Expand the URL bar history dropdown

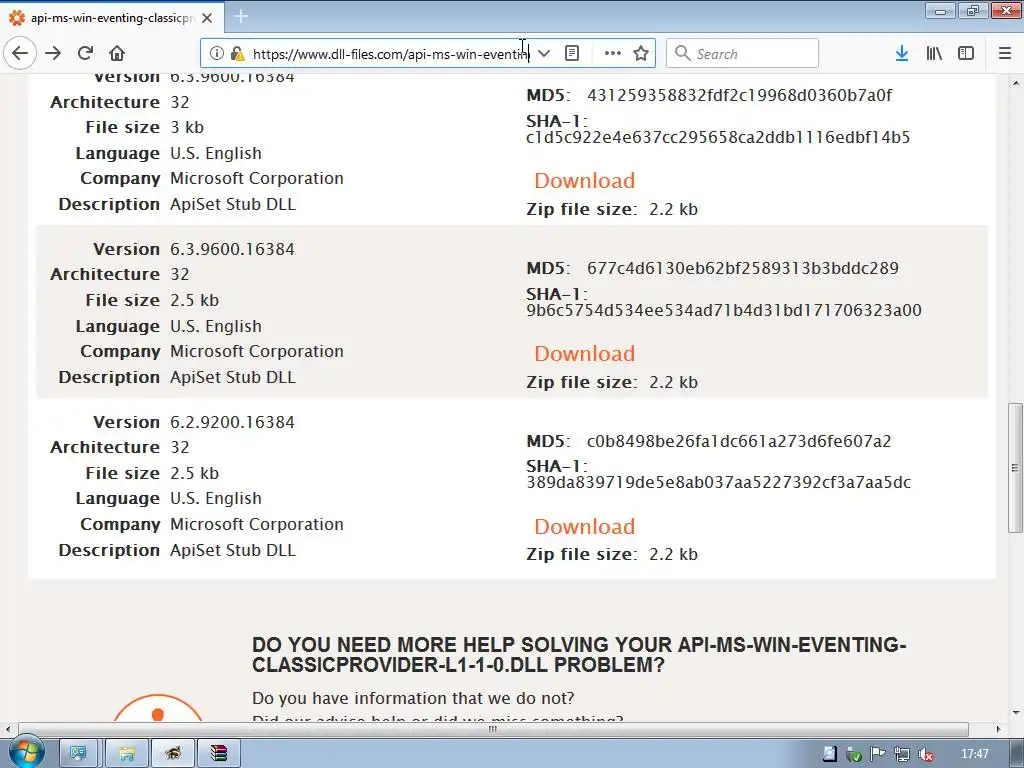pyautogui.click(x=544, y=54)
